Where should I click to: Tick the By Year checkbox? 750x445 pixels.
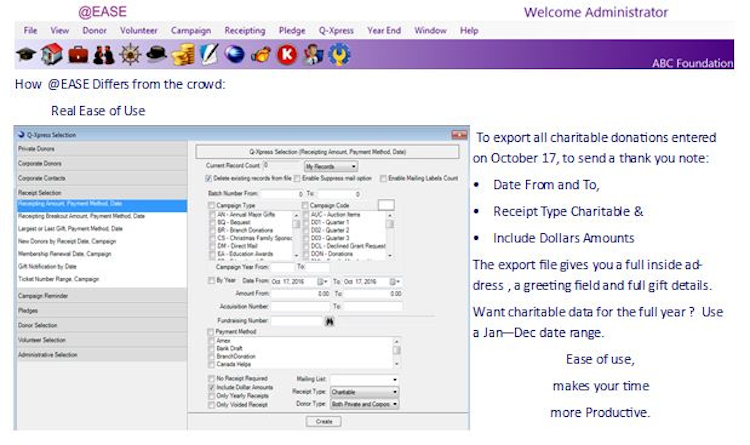[211, 280]
